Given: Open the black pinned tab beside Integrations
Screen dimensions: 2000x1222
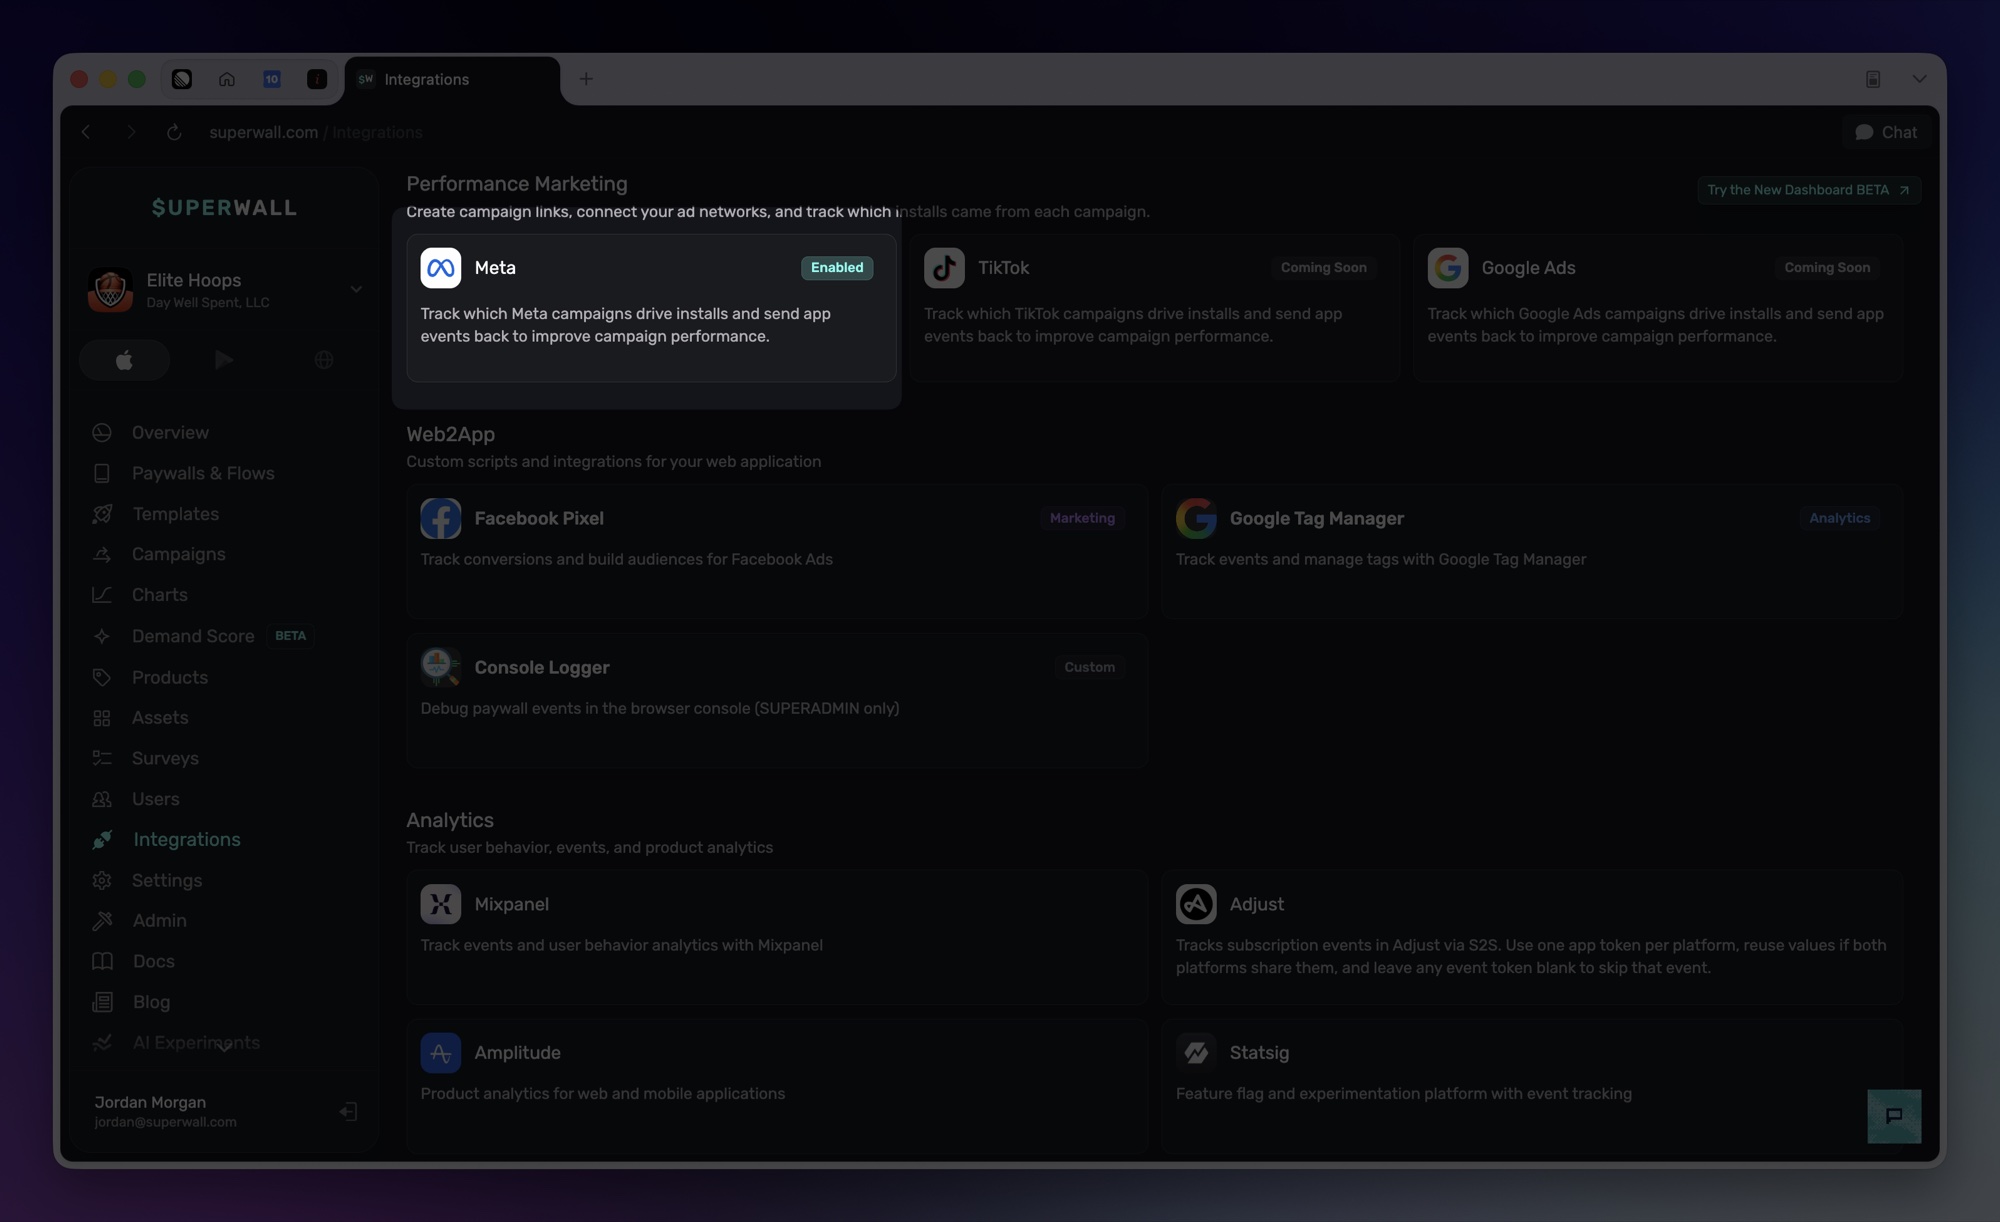Looking at the screenshot, I should coord(317,79).
